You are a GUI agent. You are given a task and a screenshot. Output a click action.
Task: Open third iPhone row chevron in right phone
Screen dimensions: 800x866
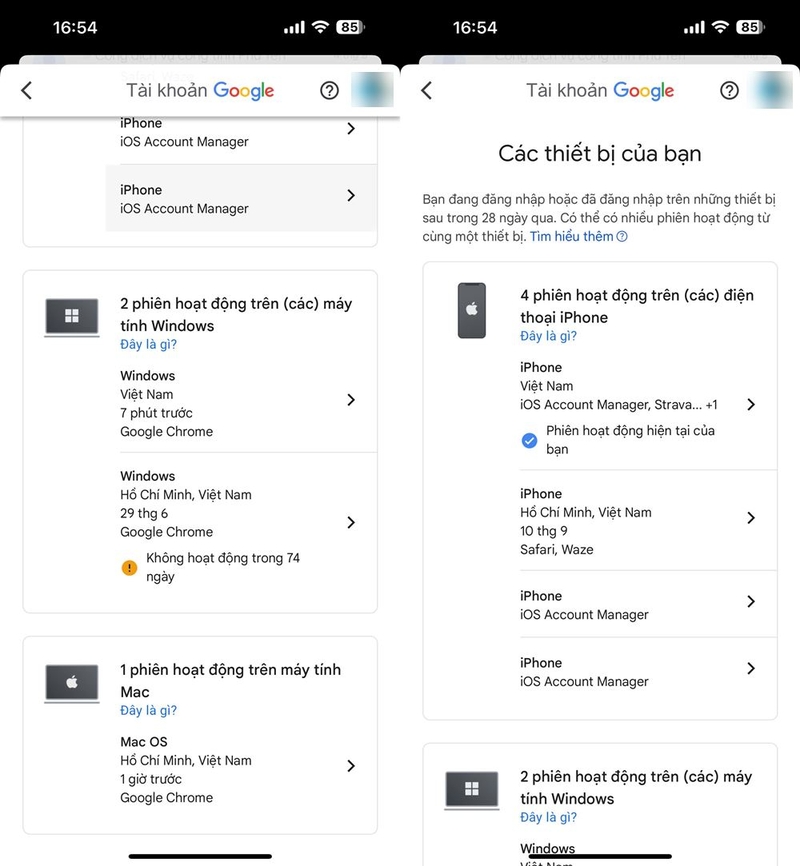751,601
